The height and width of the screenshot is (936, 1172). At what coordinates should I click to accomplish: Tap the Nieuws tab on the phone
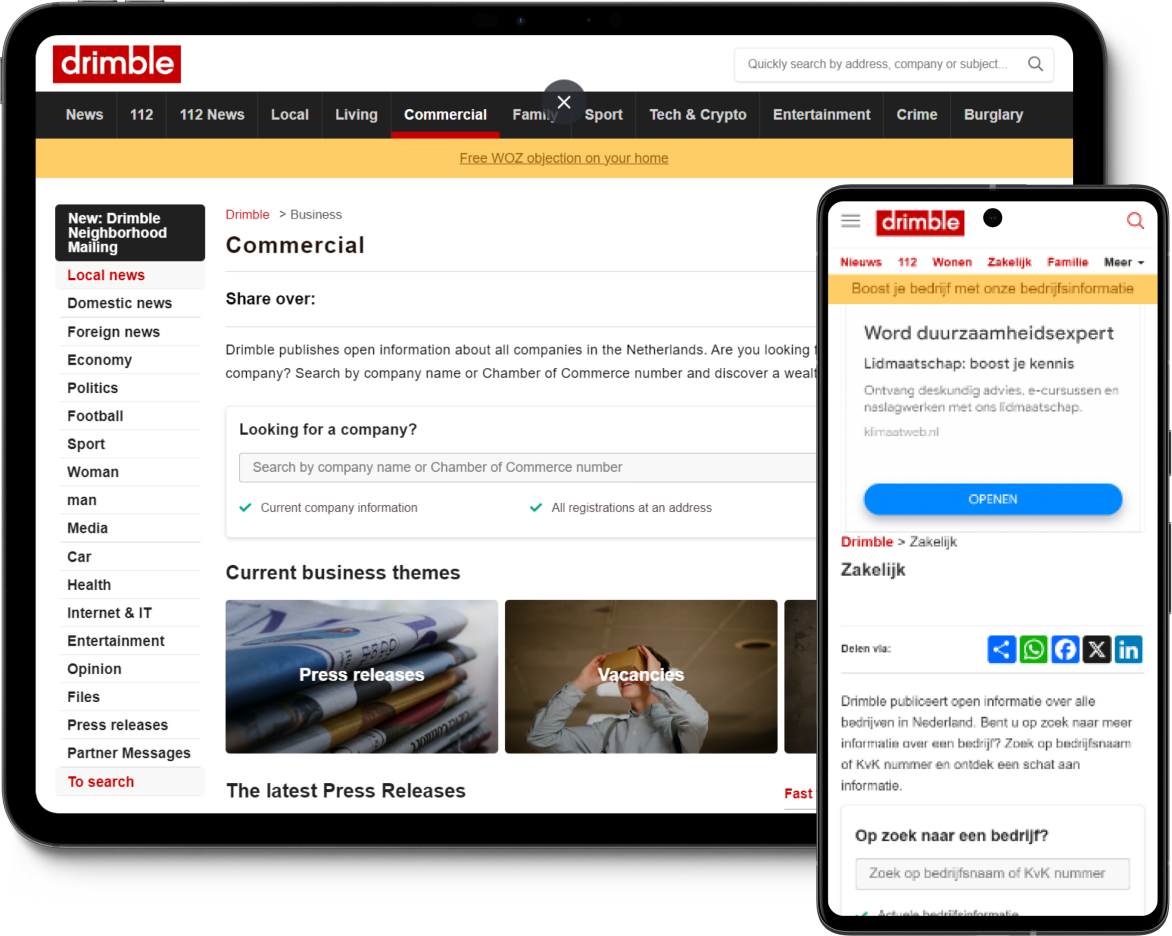(861, 262)
